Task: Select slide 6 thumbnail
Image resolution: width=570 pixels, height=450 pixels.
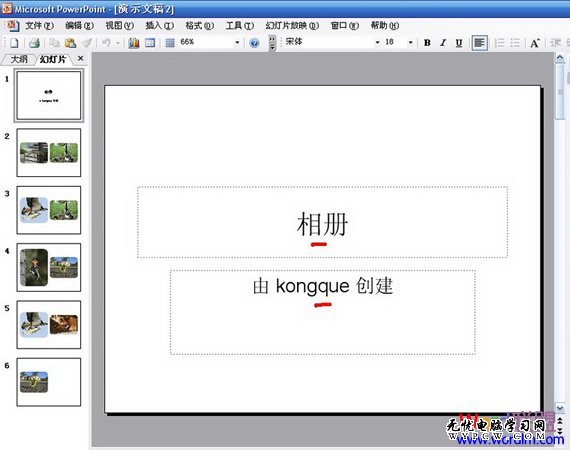Action: 49,382
